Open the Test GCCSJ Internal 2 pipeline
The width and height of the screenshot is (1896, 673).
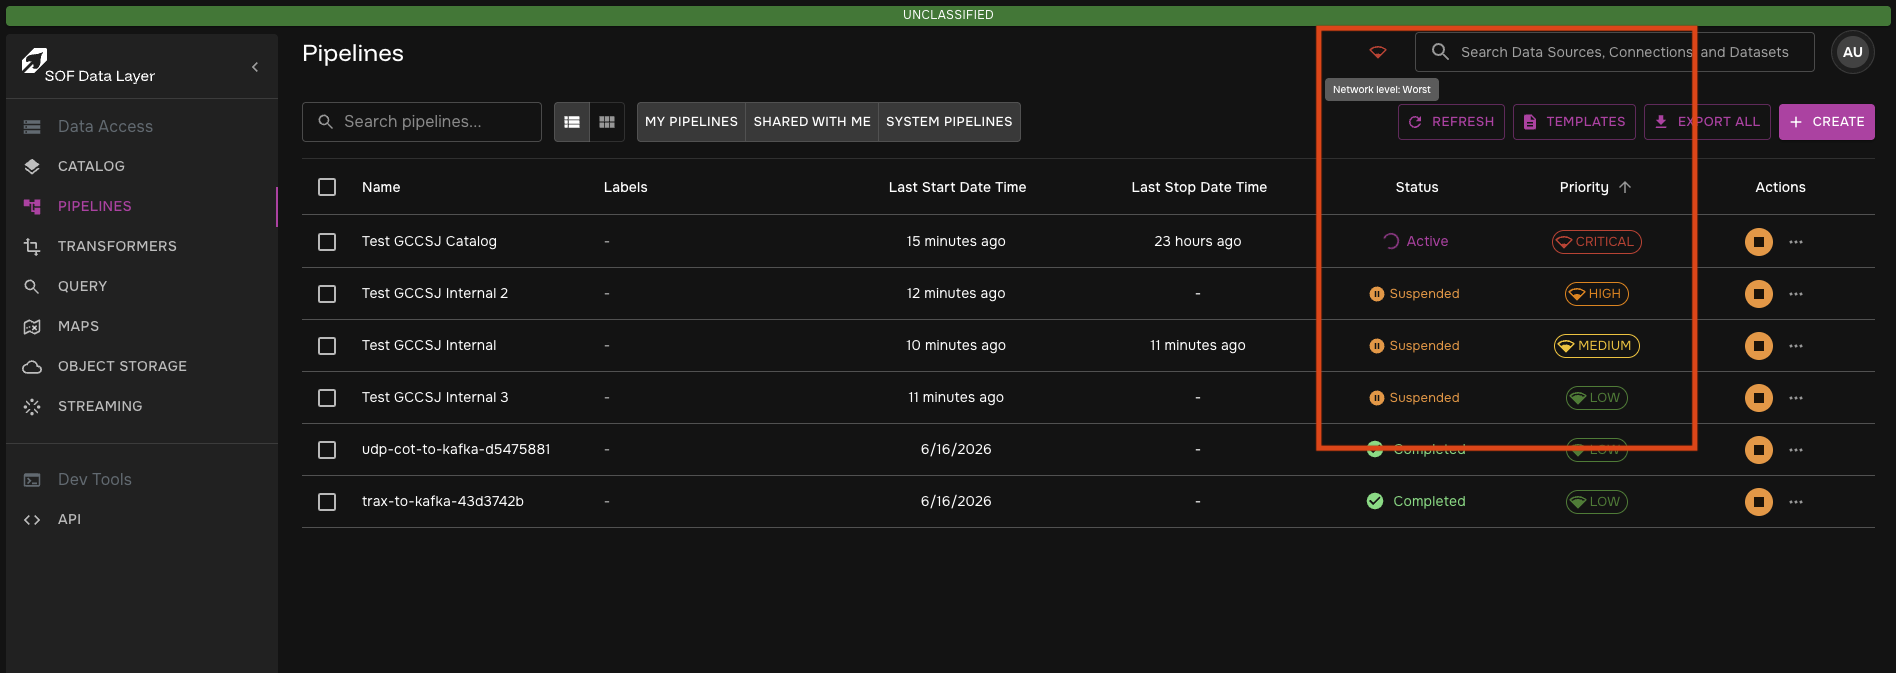tap(435, 293)
